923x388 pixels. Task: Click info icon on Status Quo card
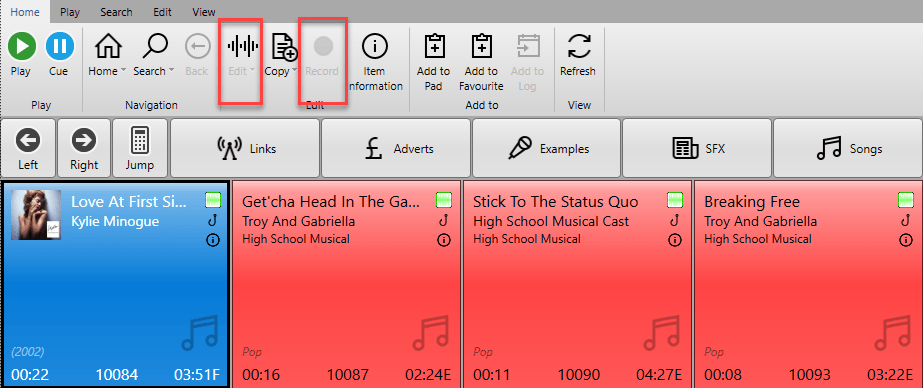click(x=675, y=240)
